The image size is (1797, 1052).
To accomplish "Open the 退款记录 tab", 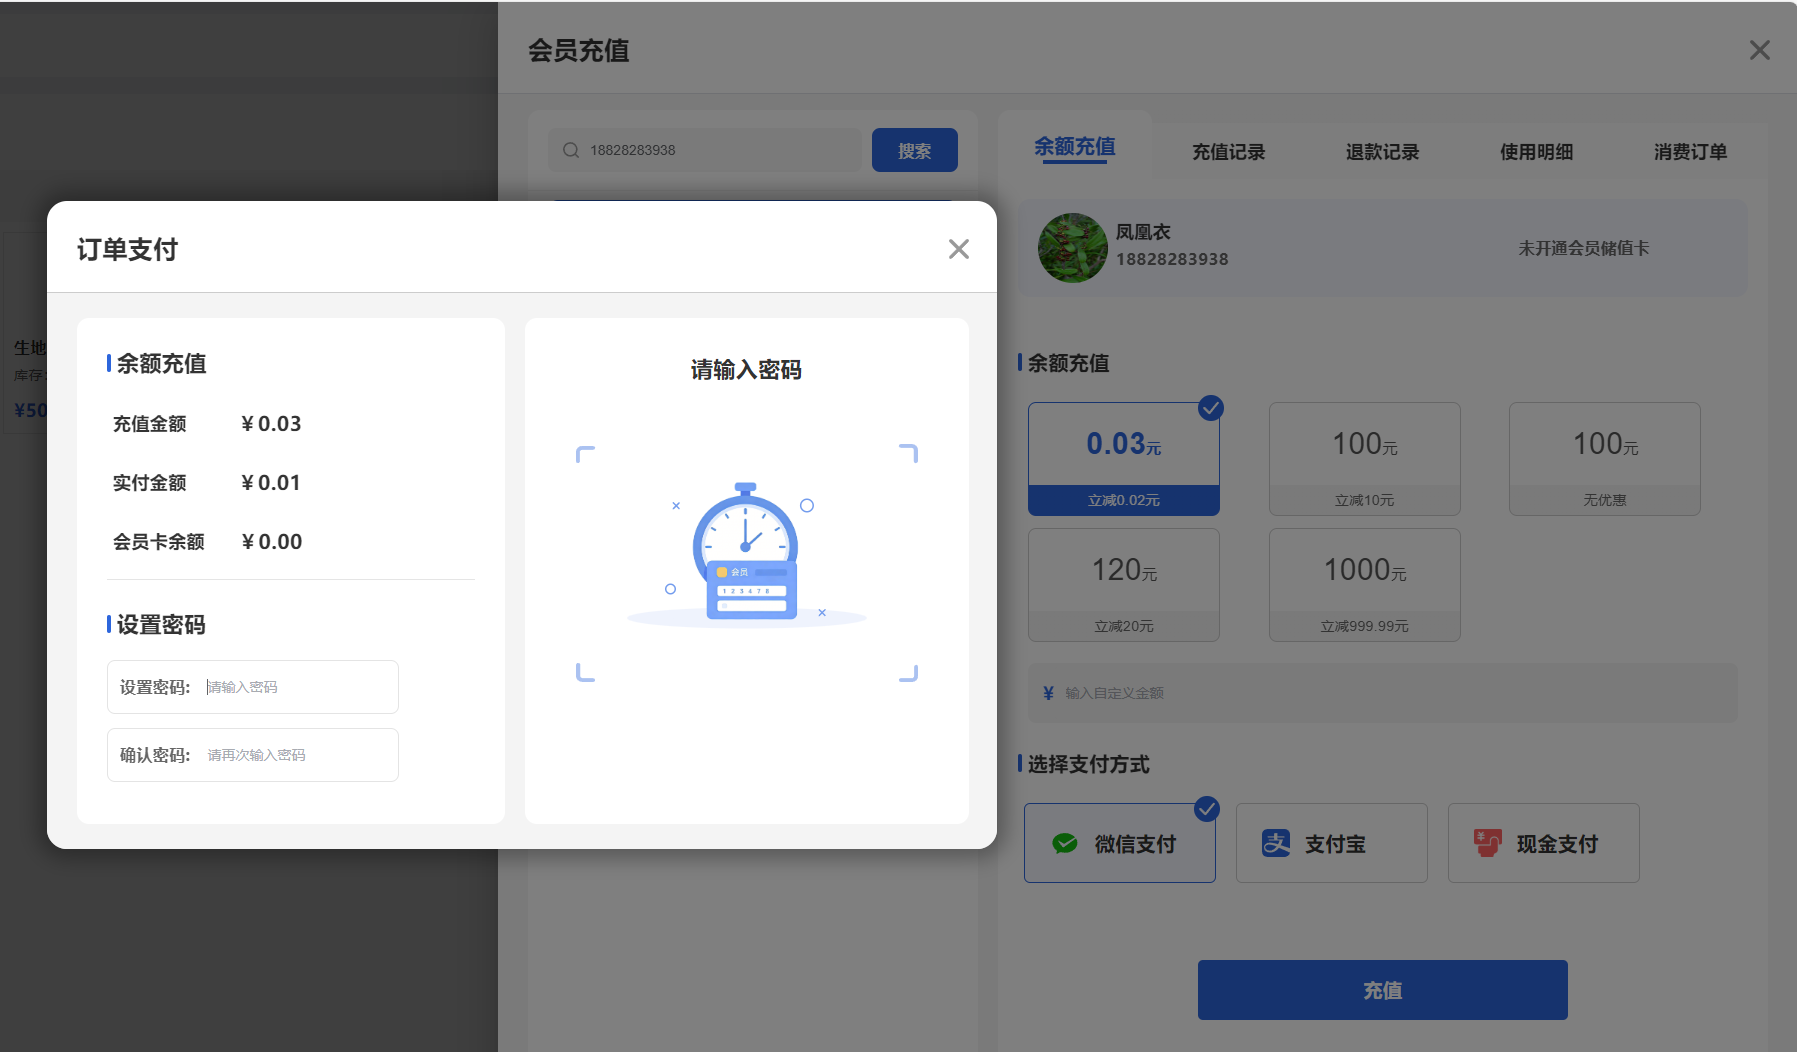I will coord(1382,151).
